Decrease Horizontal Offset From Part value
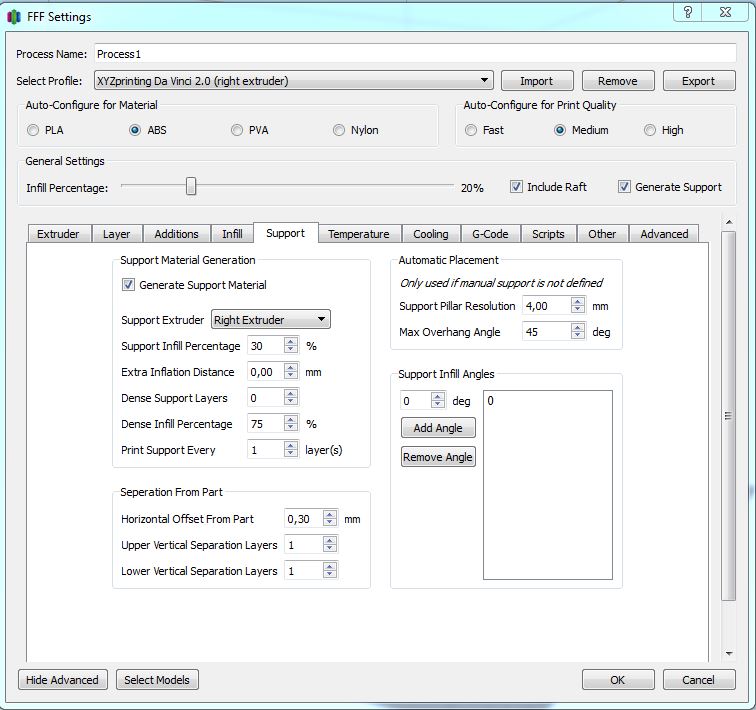 329,524
